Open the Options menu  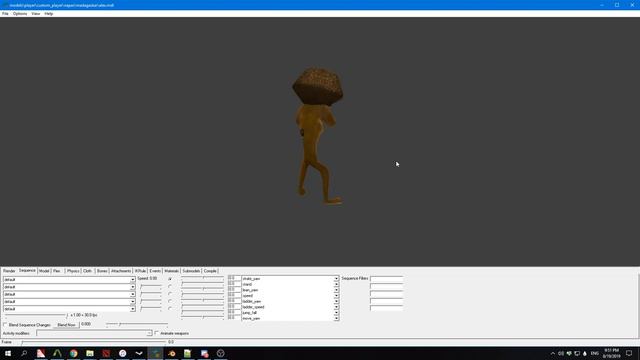coord(20,13)
